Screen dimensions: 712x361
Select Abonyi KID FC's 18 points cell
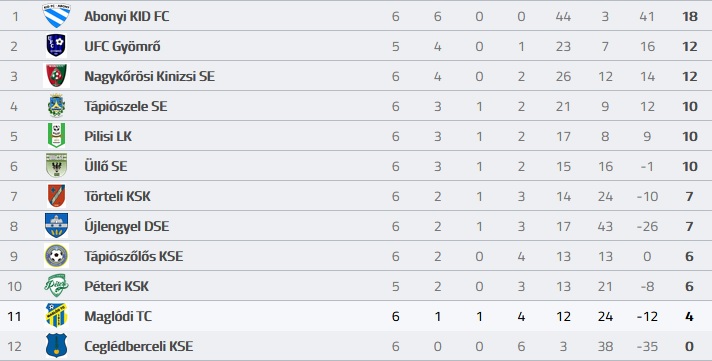click(689, 16)
